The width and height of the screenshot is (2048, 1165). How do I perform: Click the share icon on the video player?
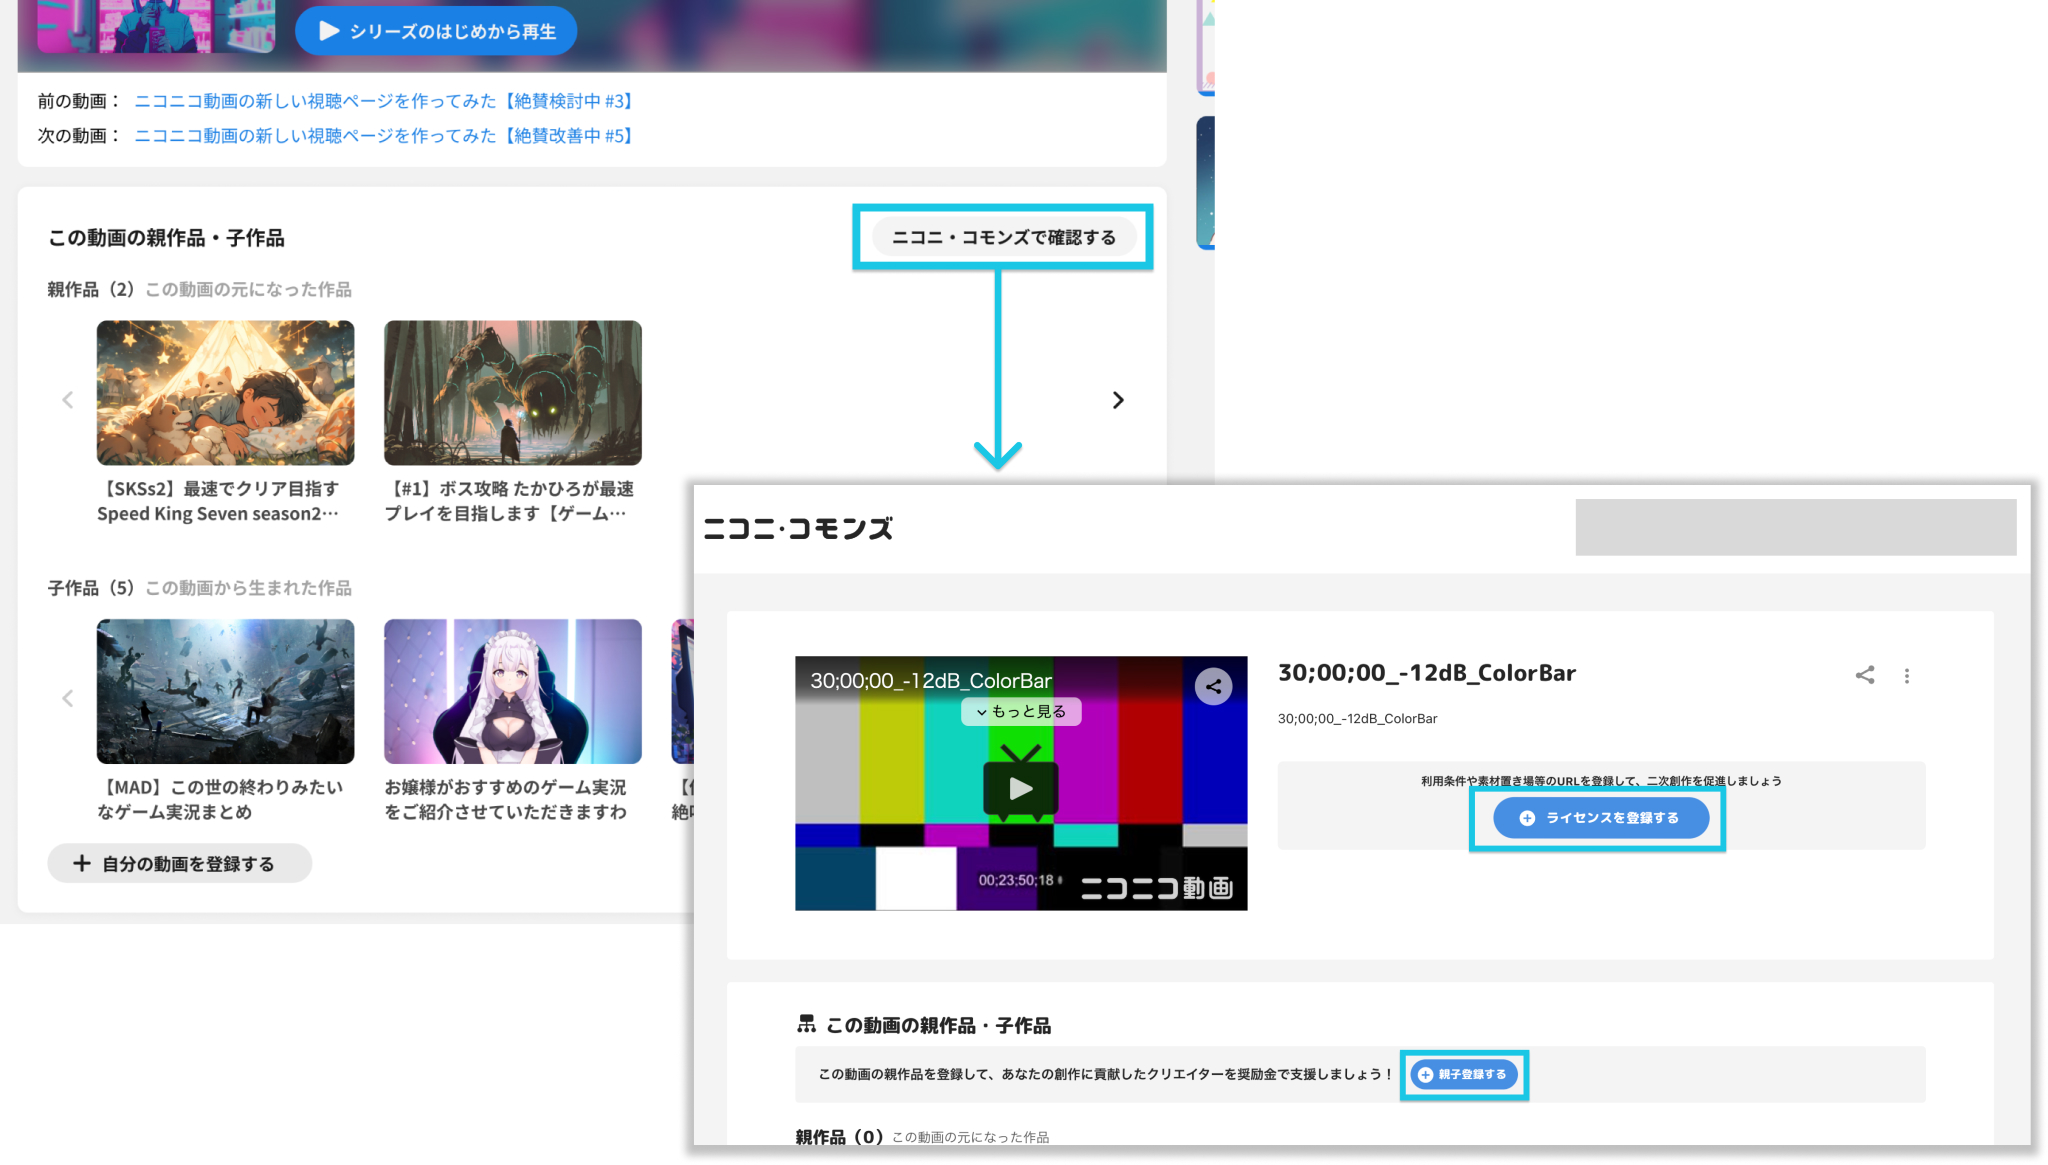(1213, 686)
